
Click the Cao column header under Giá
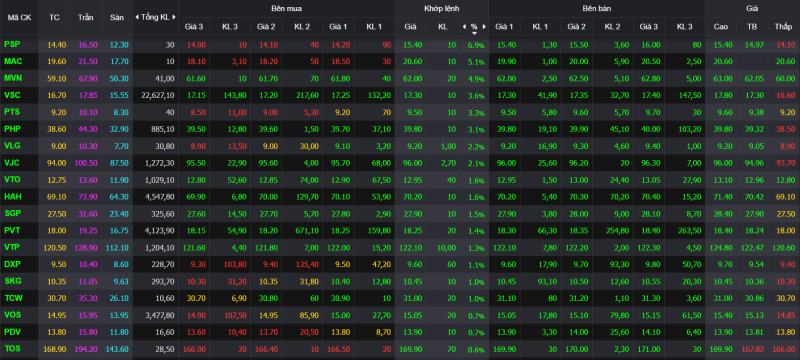click(x=720, y=27)
